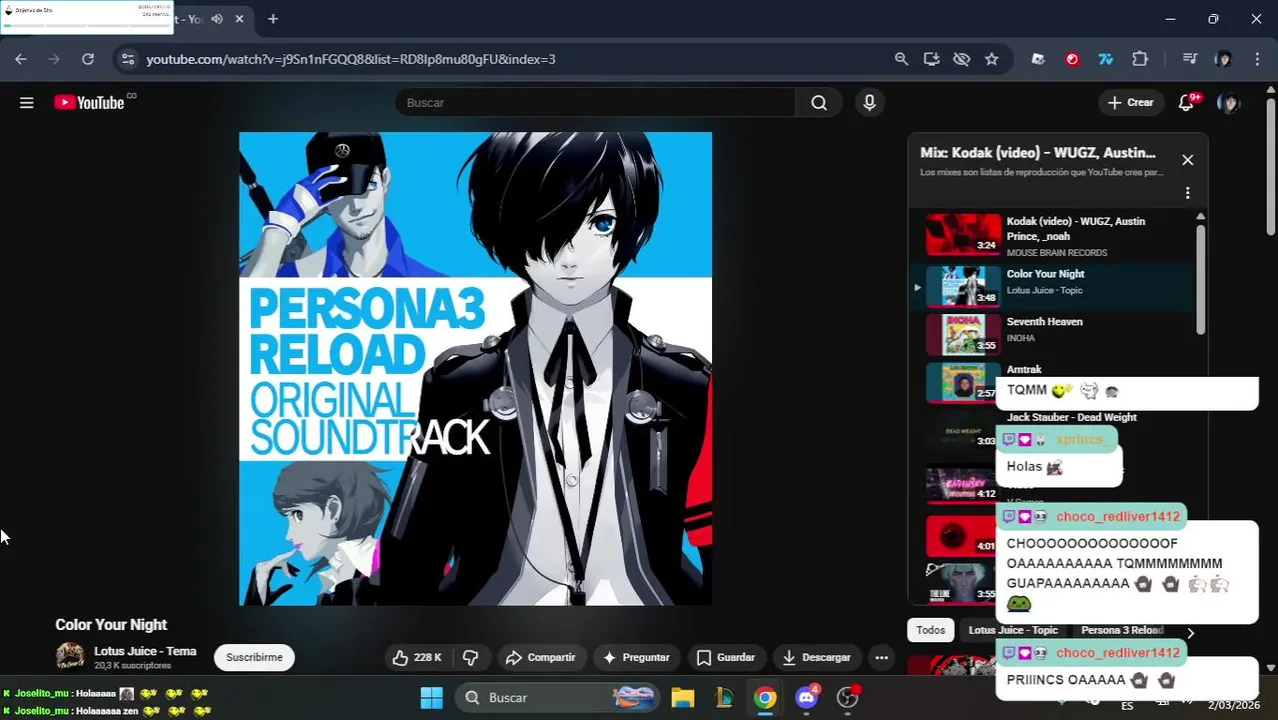1278x720 pixels.
Task: Open Chrome profile avatar in toolbar
Action: (x=1223, y=59)
